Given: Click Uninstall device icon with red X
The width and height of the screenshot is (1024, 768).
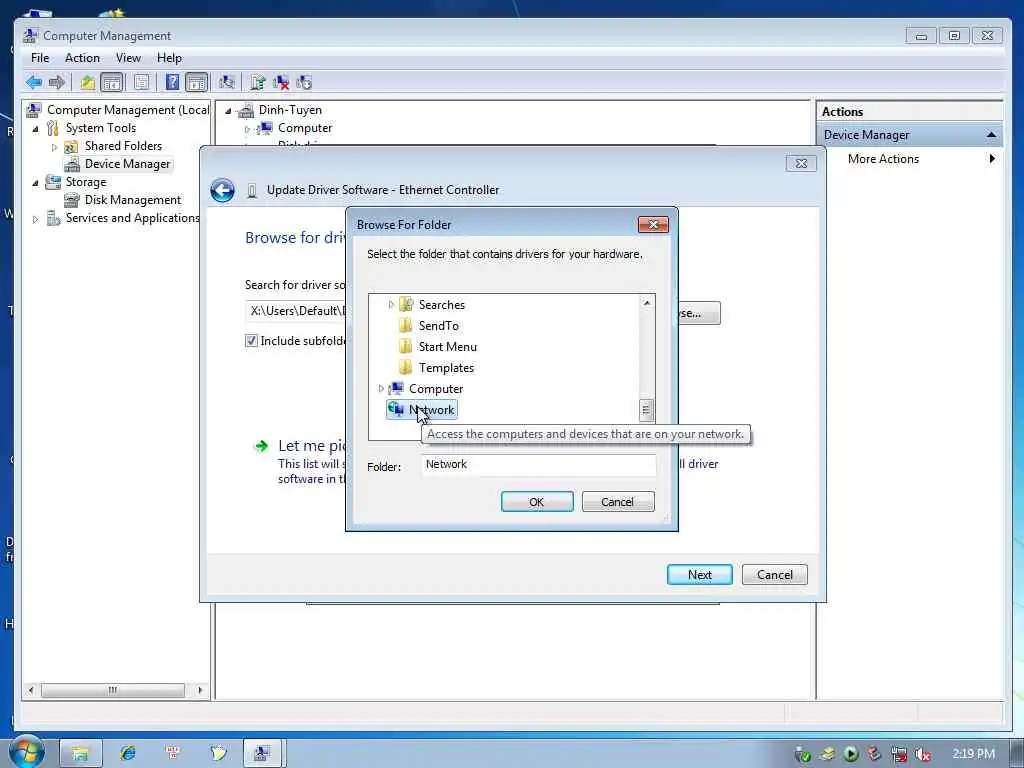Looking at the screenshot, I should point(281,82).
